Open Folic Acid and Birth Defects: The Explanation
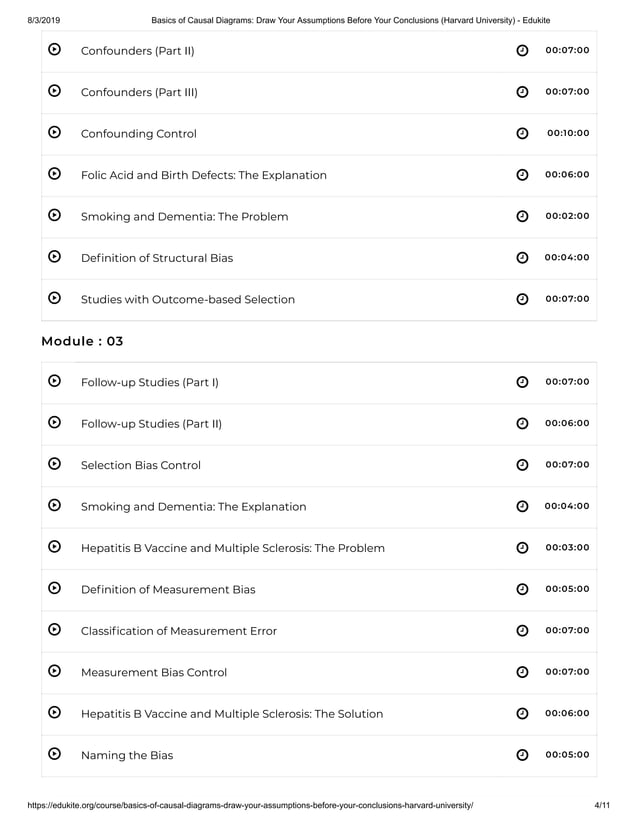Image resolution: width=638 pixels, height=826 pixels. point(203,175)
